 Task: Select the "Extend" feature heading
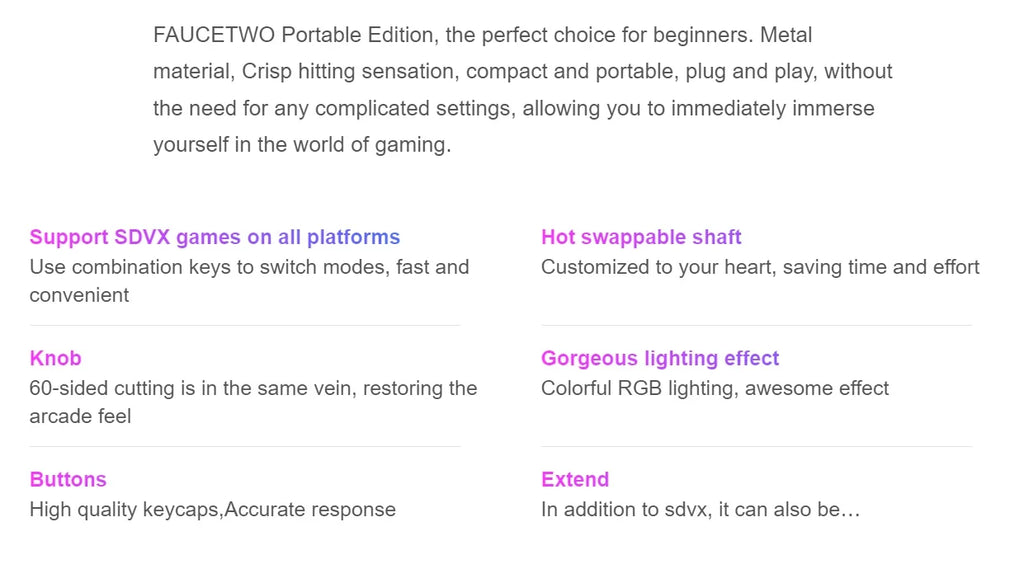click(x=575, y=479)
